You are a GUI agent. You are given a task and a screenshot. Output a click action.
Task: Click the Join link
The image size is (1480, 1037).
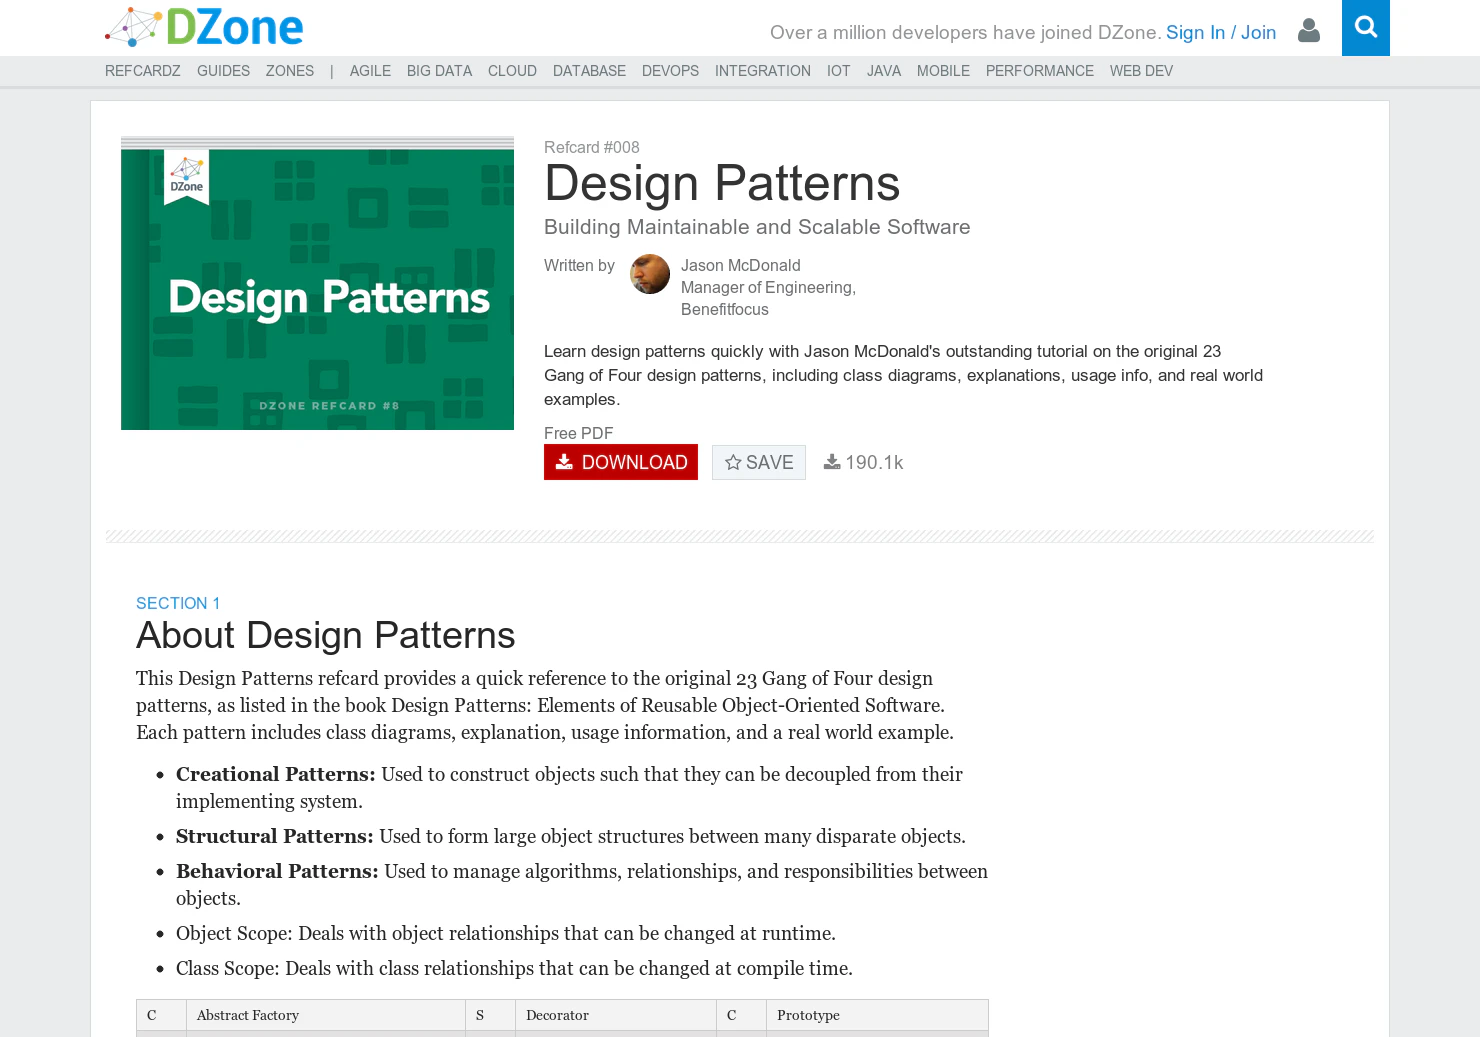pyautogui.click(x=1259, y=32)
